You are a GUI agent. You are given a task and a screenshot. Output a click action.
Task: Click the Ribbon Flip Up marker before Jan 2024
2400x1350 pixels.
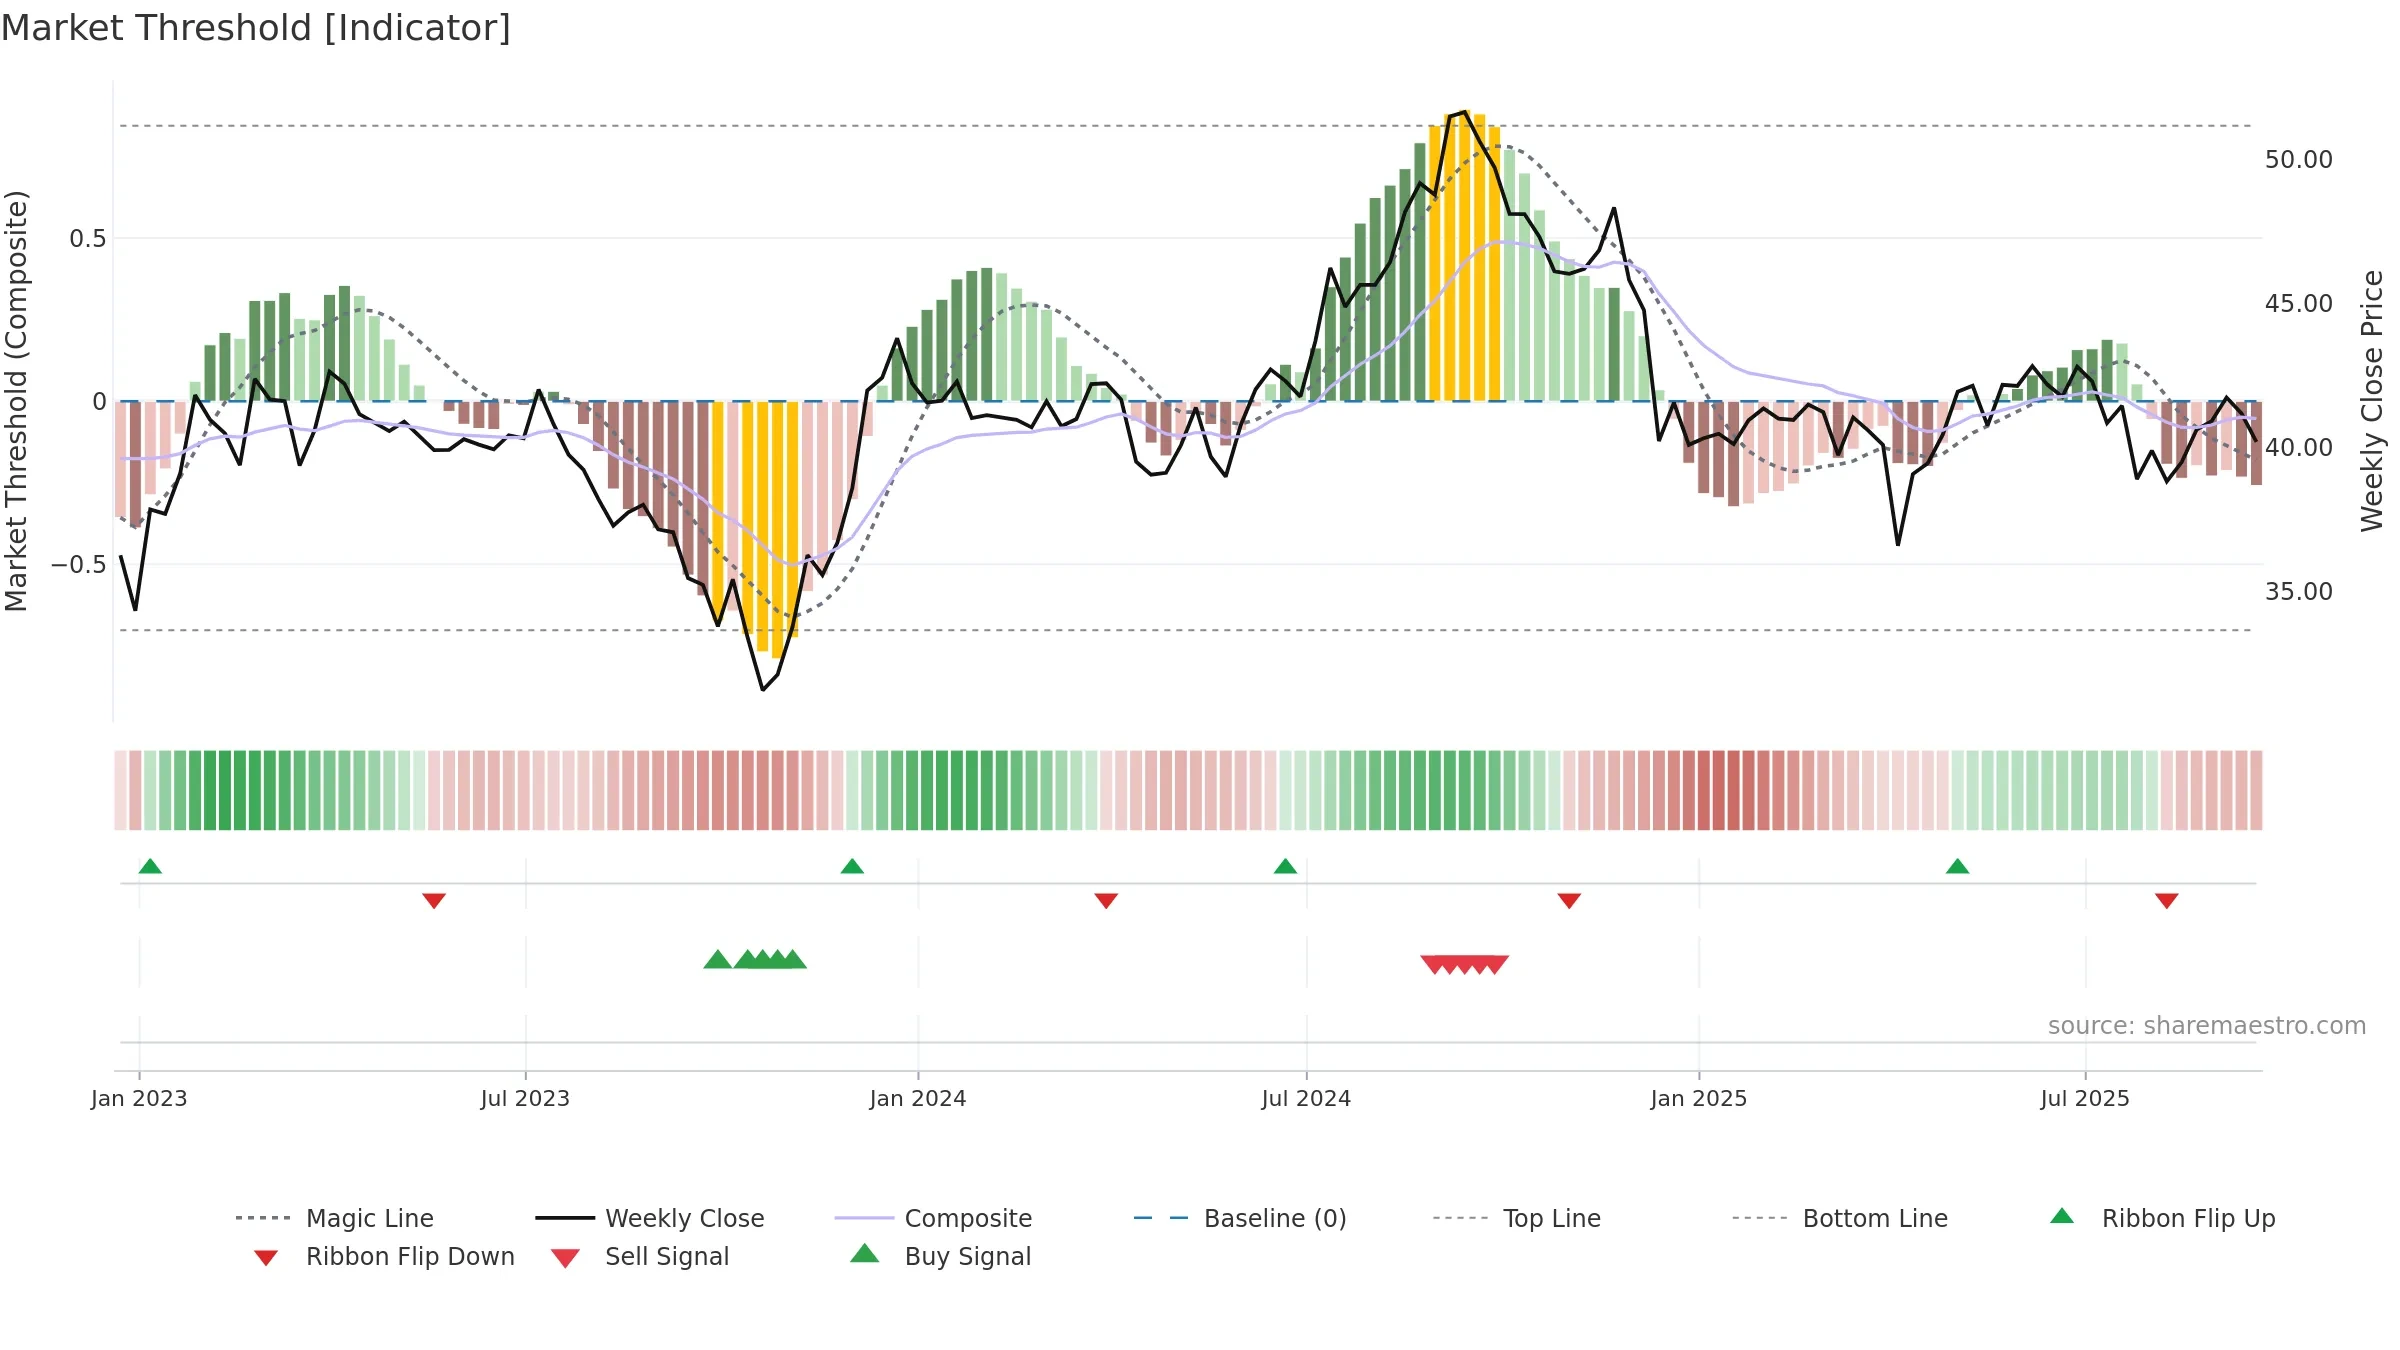click(x=852, y=866)
